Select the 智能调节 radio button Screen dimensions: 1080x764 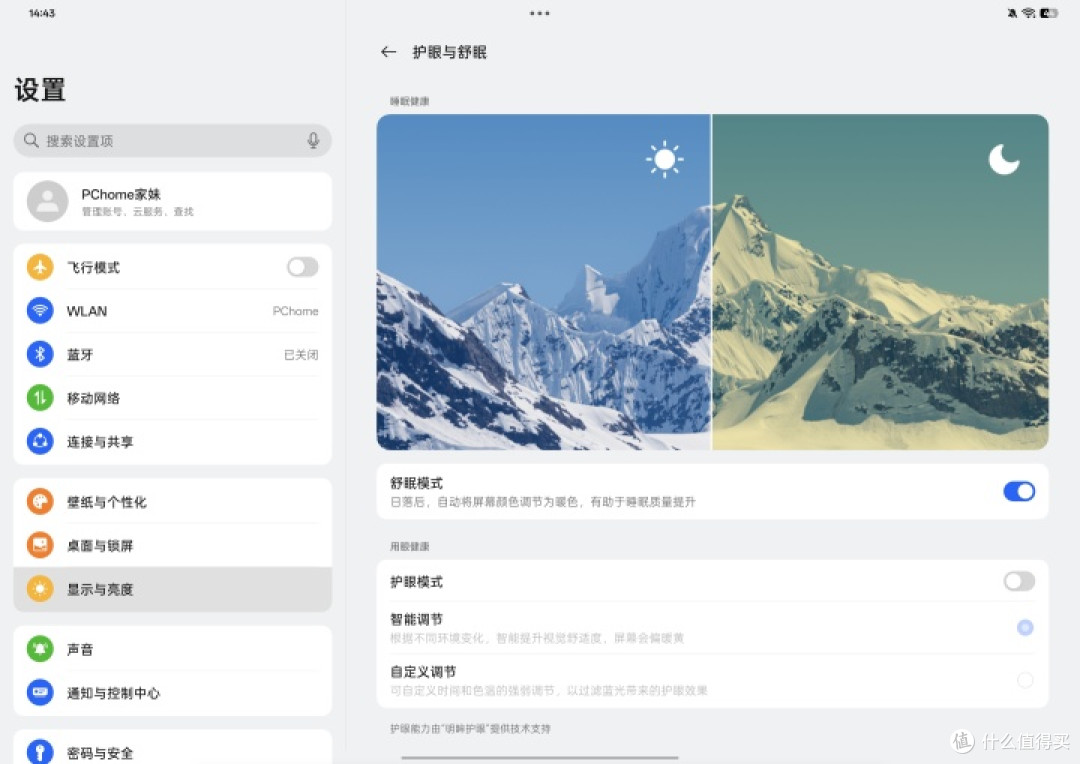pos(1025,628)
